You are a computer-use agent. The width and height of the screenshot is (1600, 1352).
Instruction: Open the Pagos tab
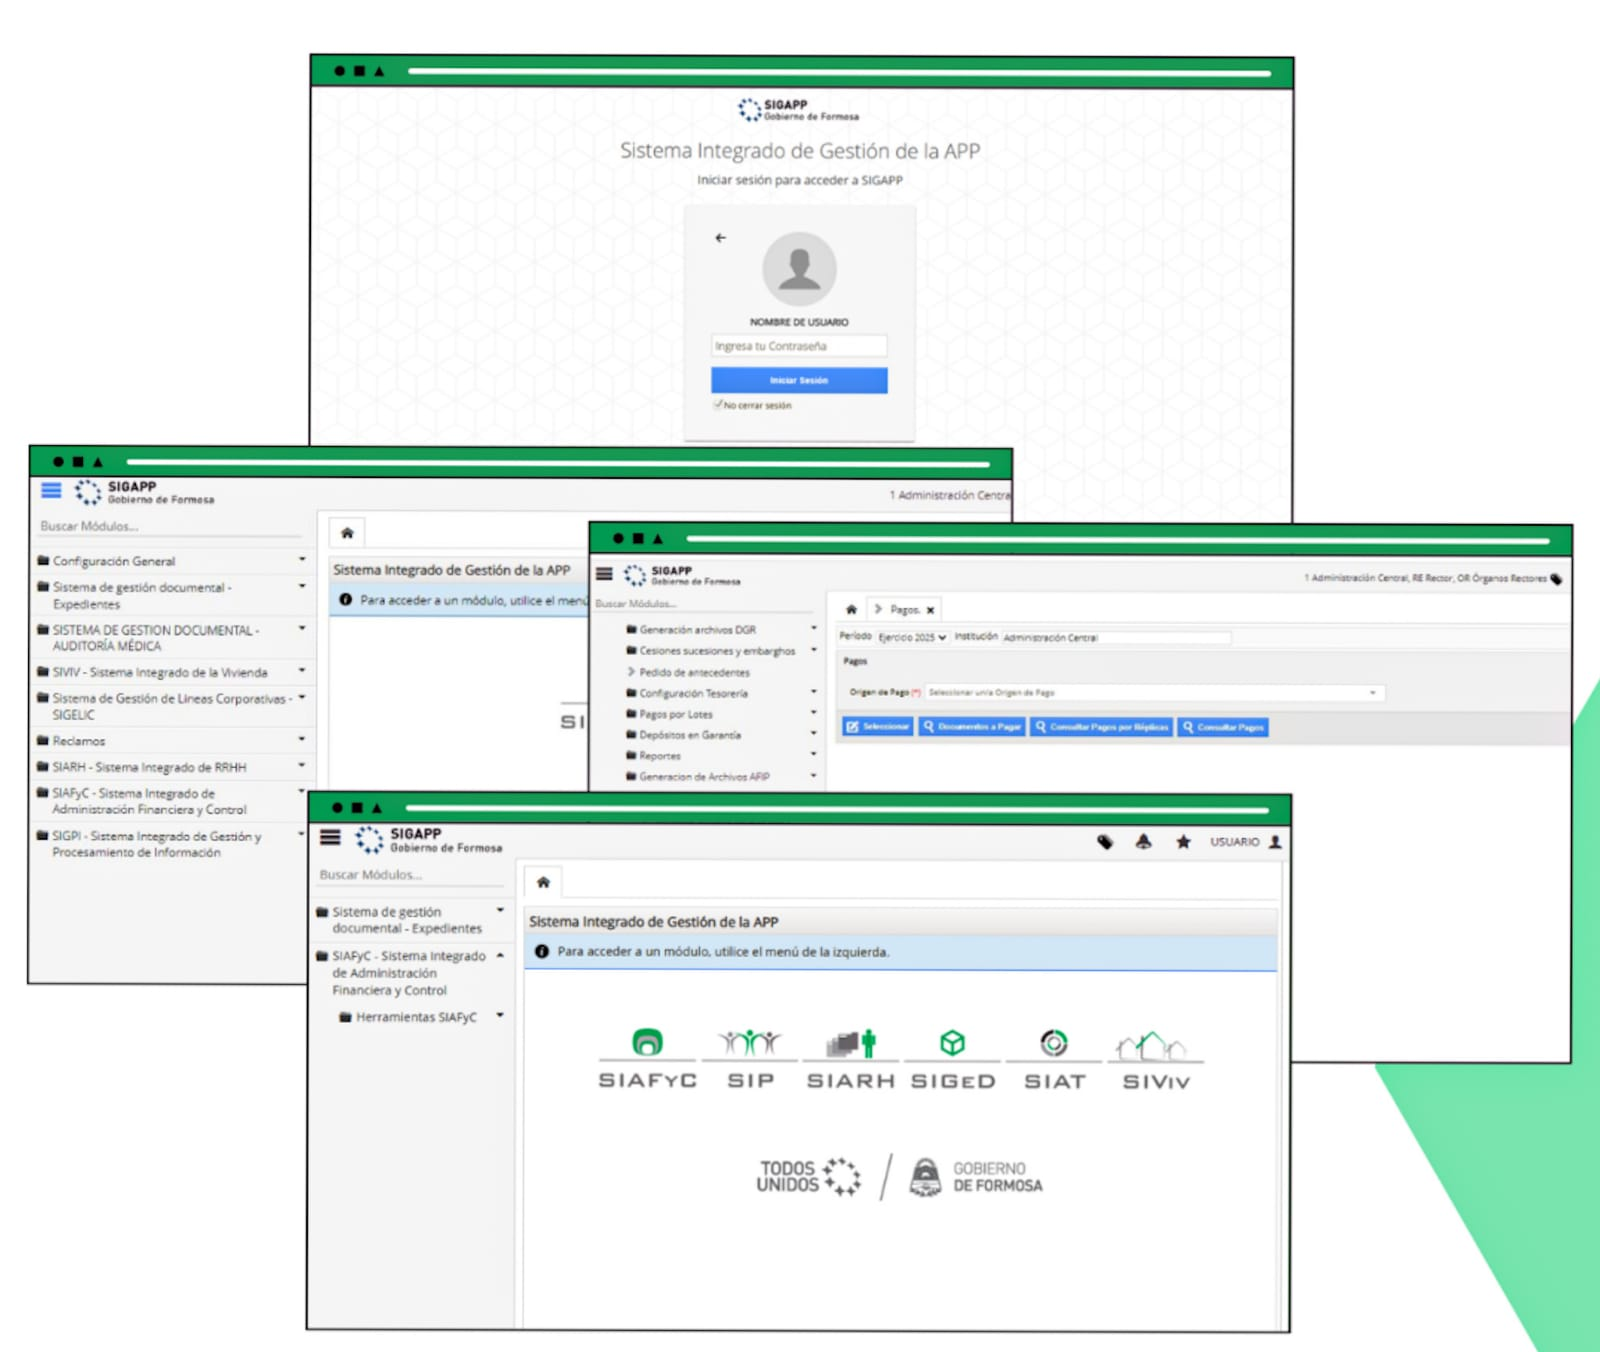coord(904,609)
